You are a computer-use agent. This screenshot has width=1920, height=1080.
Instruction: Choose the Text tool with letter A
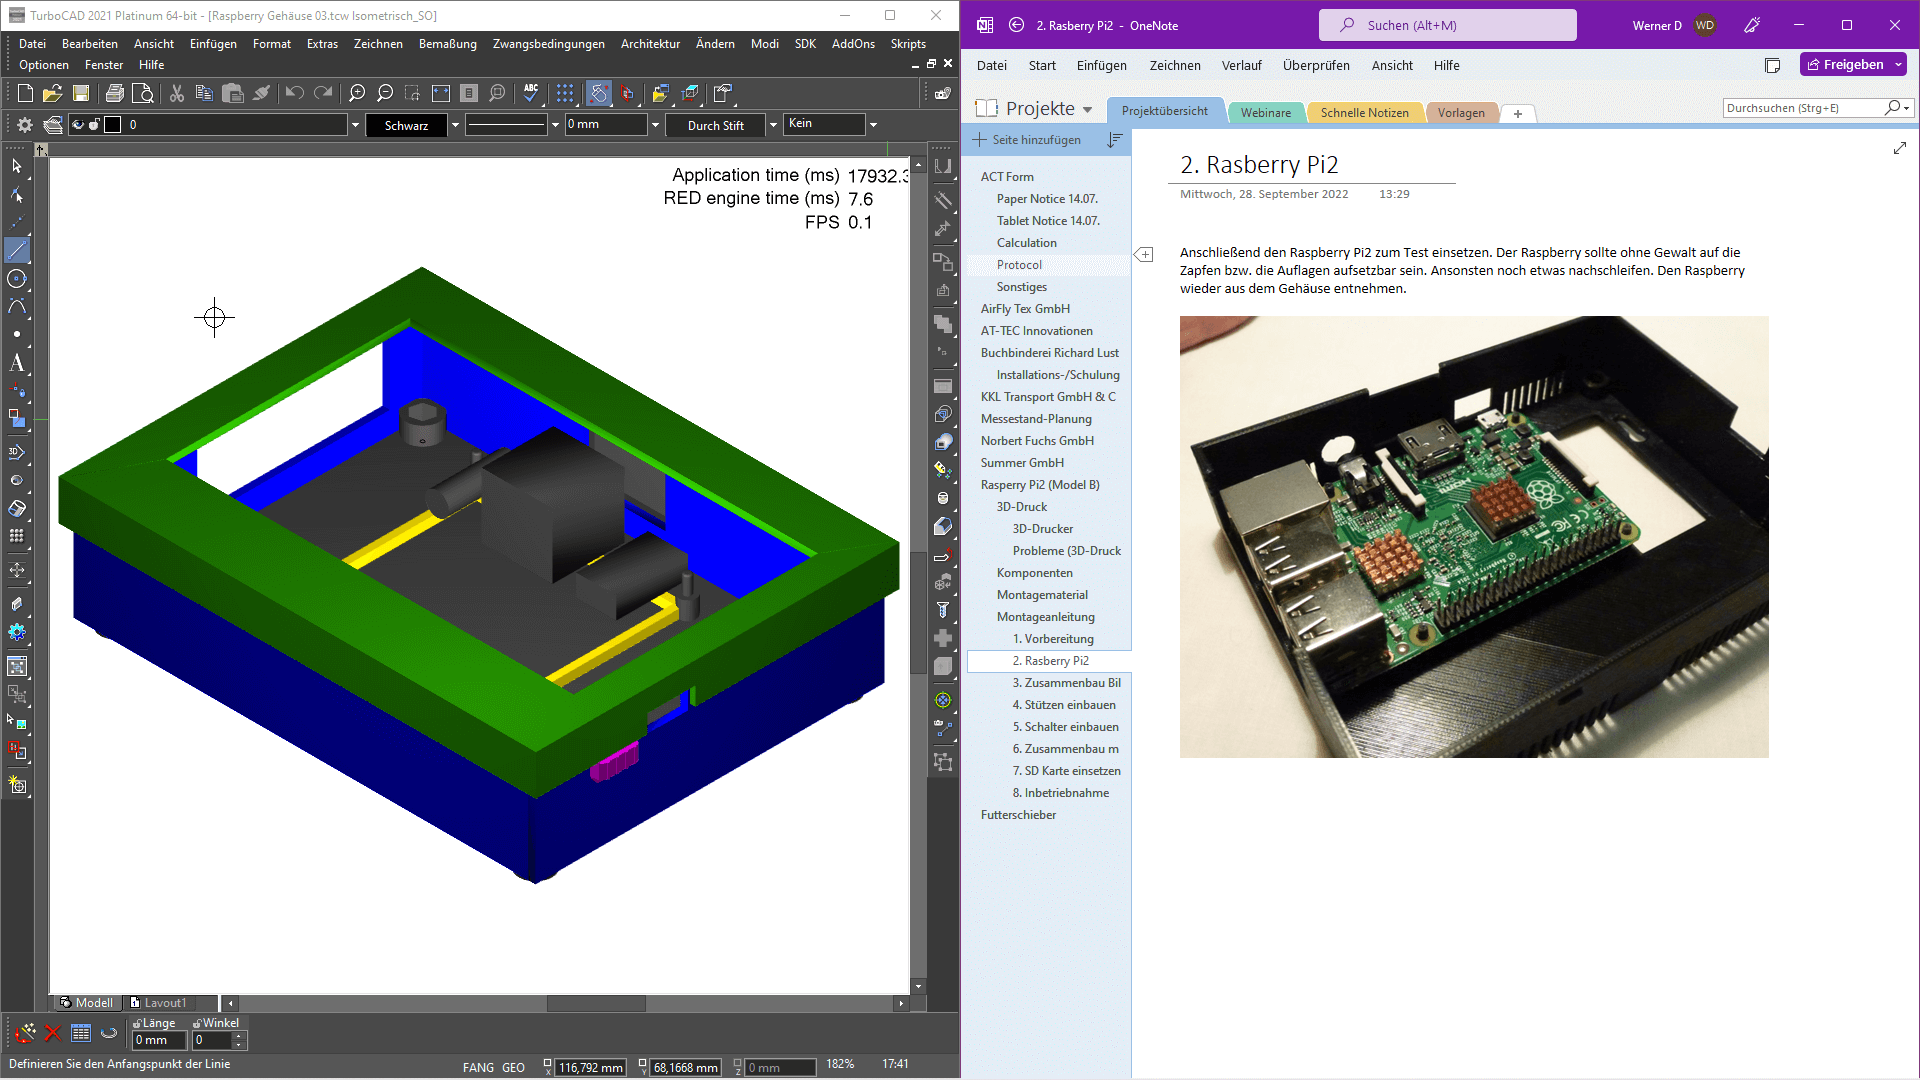17,363
